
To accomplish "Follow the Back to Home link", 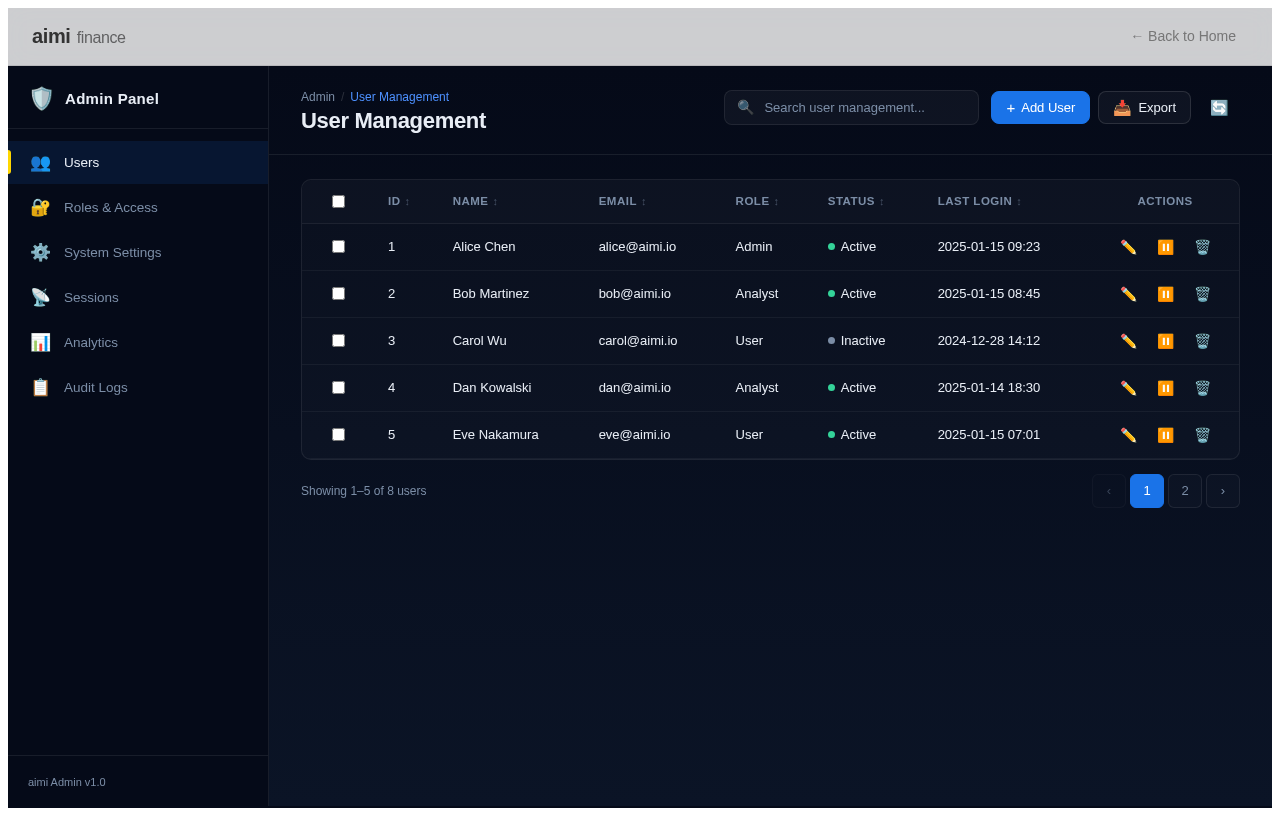I will (1183, 36).
